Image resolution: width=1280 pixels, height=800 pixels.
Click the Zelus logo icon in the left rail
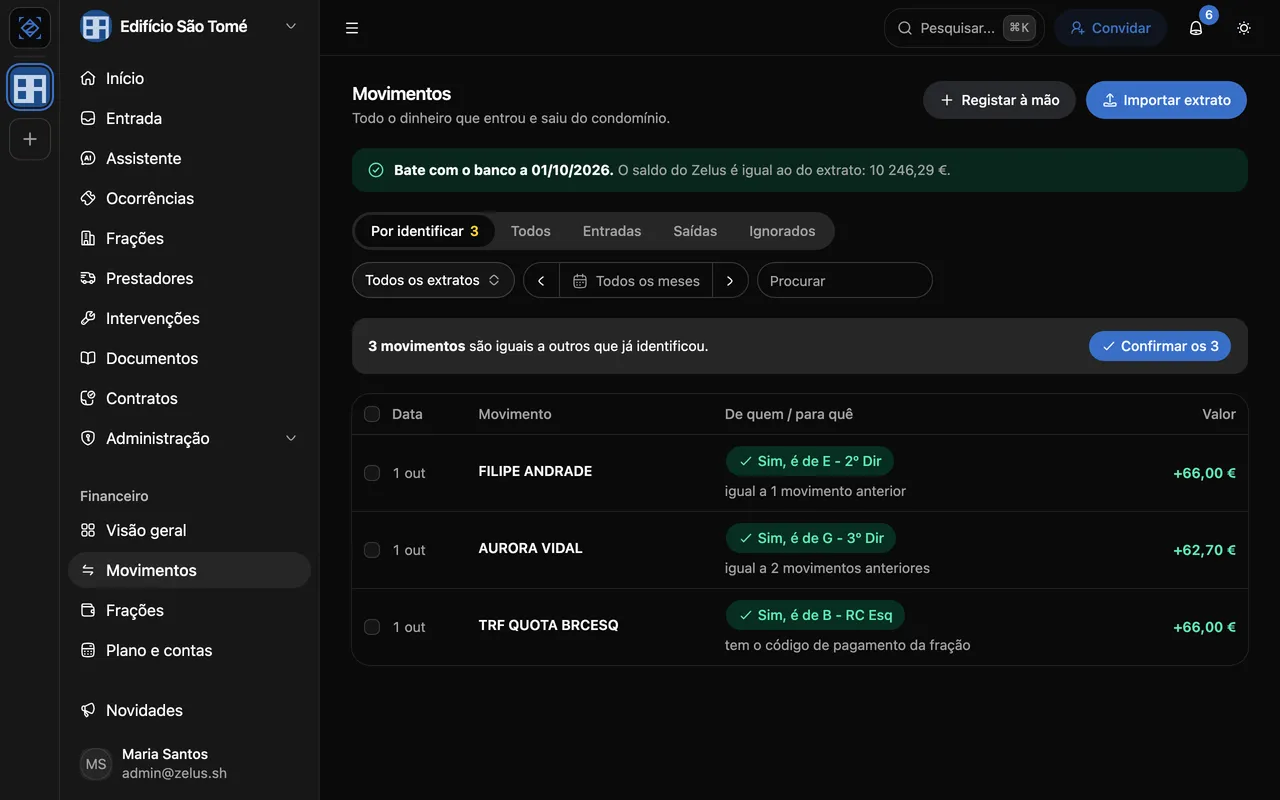[x=30, y=28]
